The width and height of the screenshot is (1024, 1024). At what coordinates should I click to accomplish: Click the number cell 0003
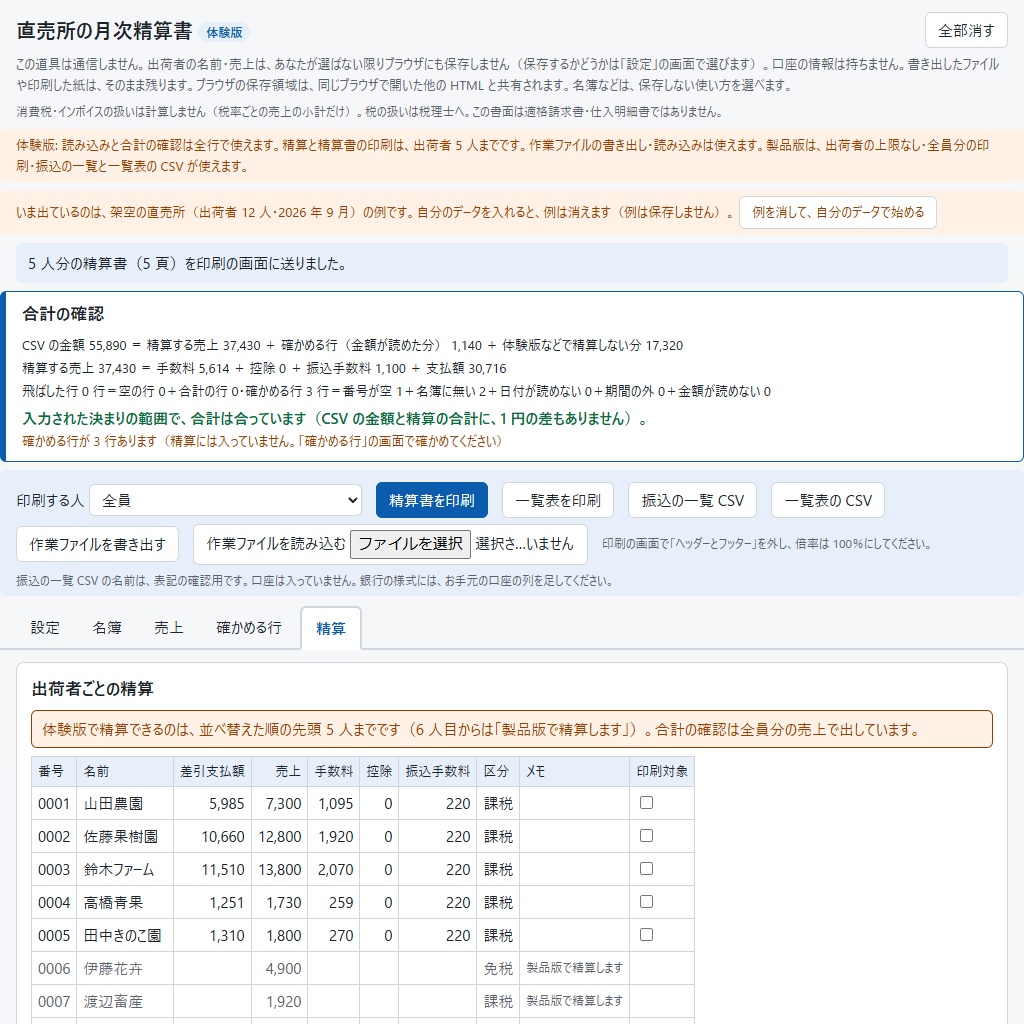[x=54, y=869]
